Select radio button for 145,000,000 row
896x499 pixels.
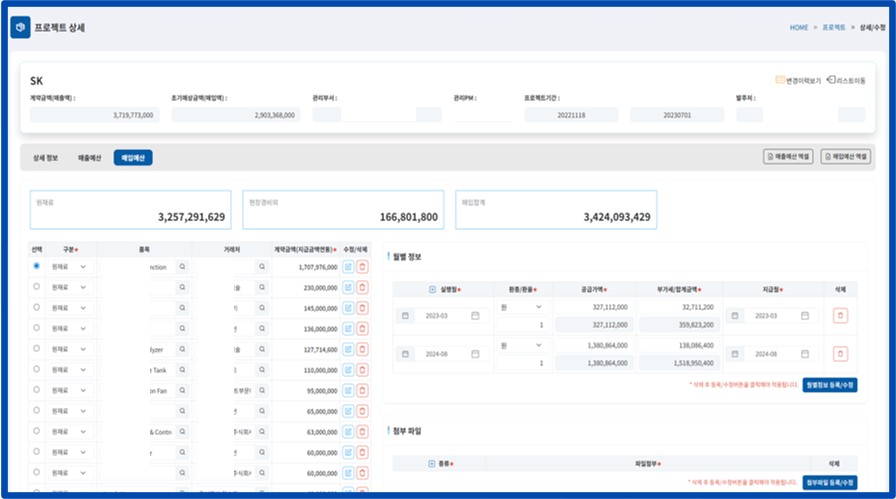(x=37, y=307)
